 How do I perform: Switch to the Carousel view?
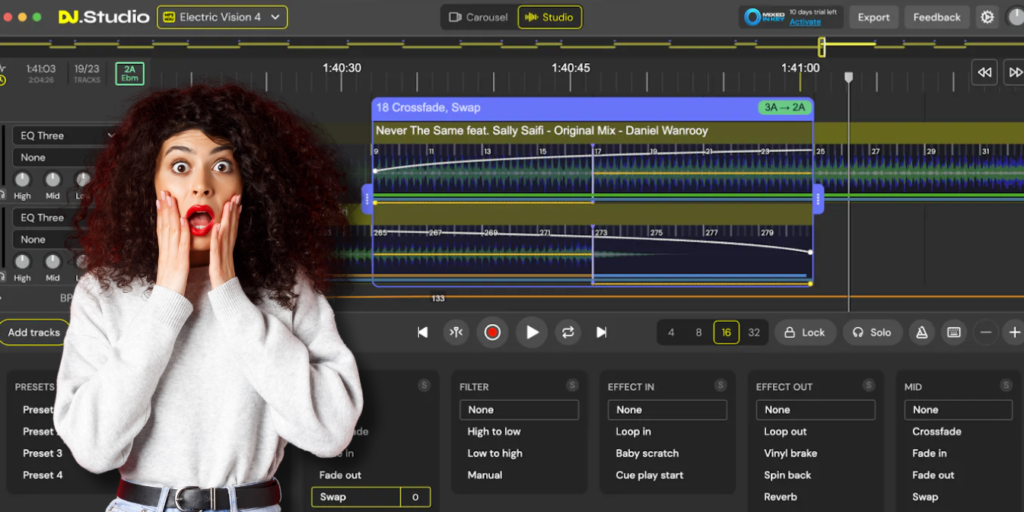(478, 17)
